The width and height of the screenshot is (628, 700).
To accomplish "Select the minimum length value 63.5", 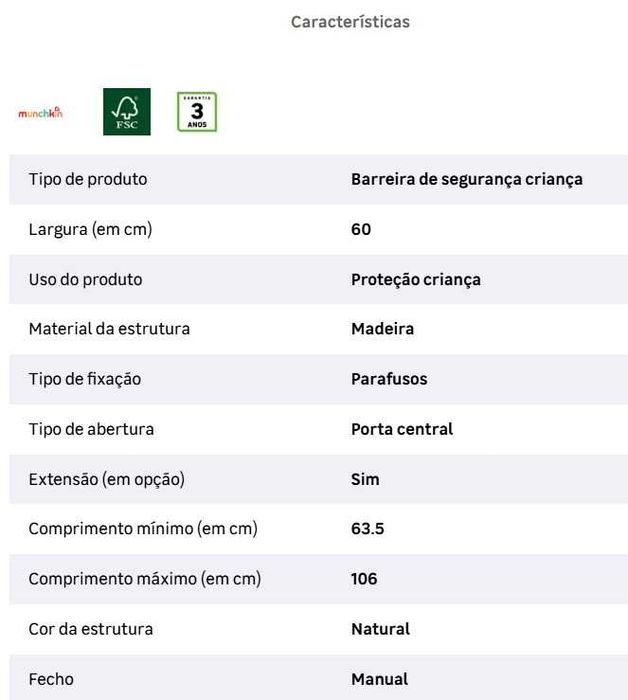I will click(367, 529).
